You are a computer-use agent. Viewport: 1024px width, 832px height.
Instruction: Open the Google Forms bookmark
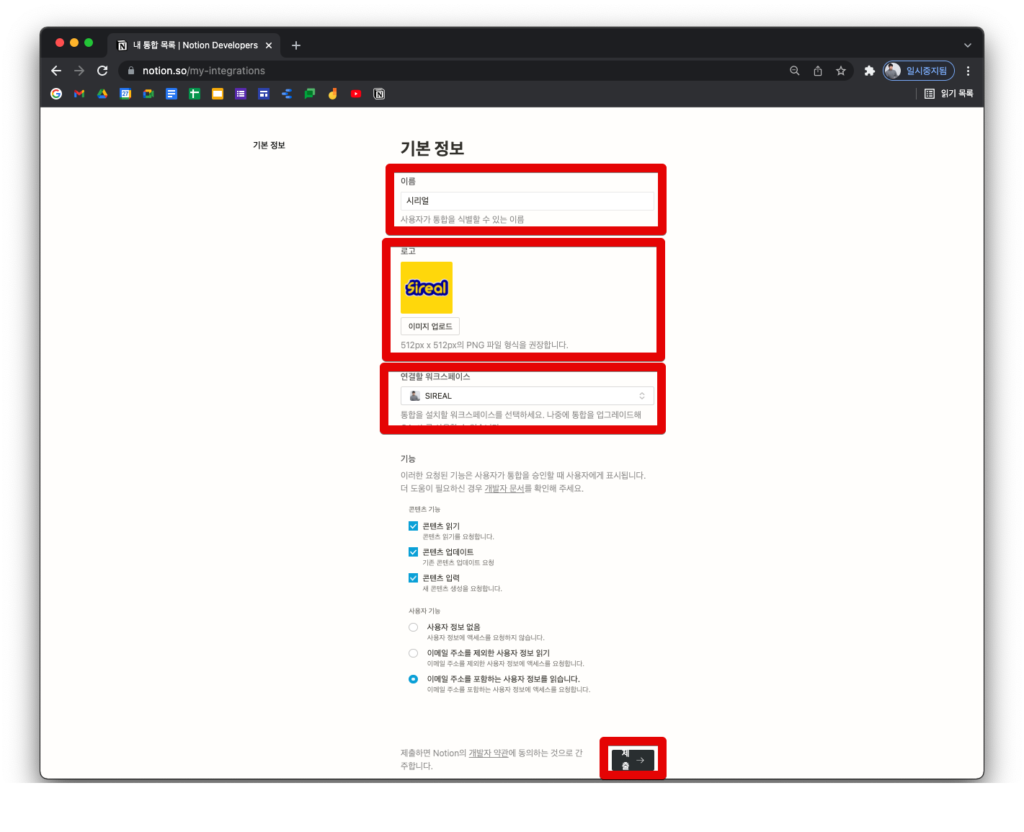pos(240,94)
